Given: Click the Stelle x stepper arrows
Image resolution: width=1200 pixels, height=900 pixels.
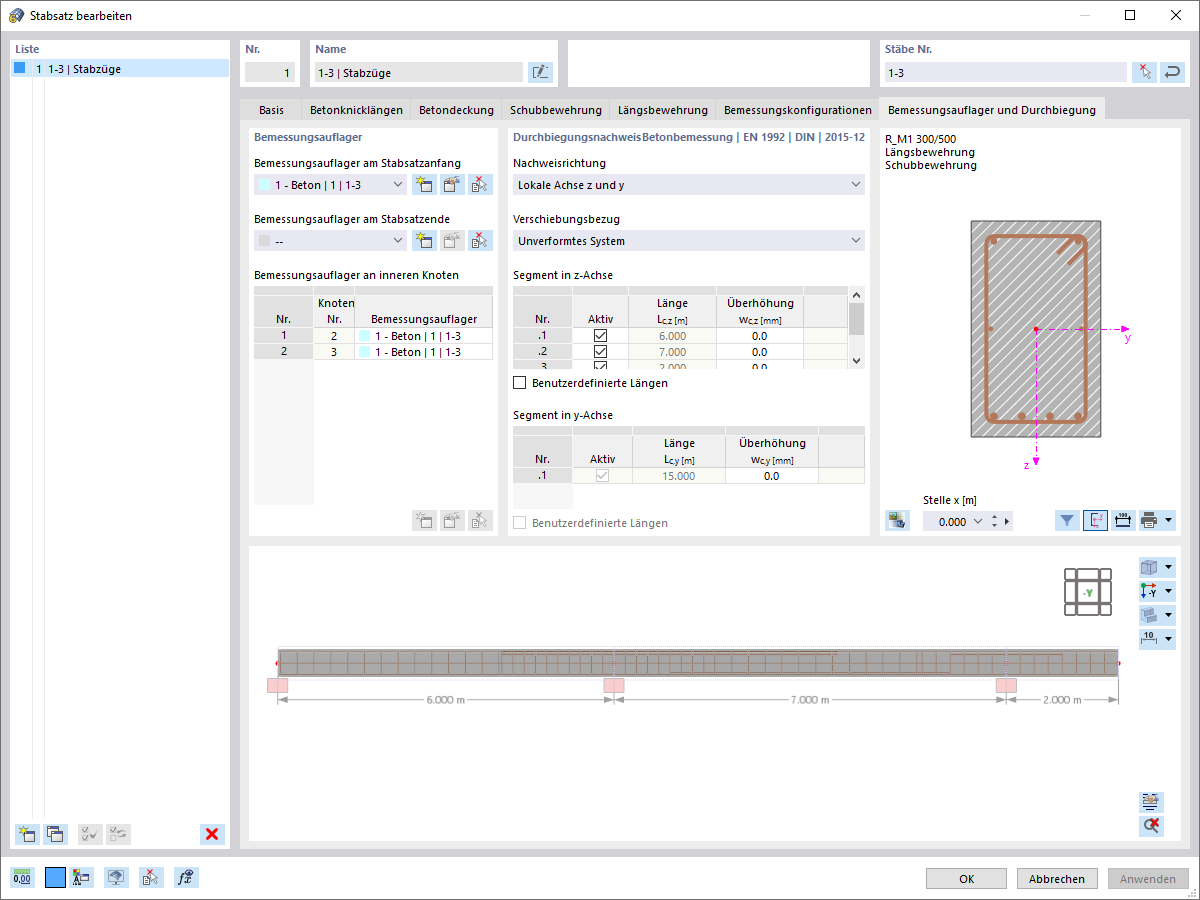Looking at the screenshot, I should click(x=994, y=521).
